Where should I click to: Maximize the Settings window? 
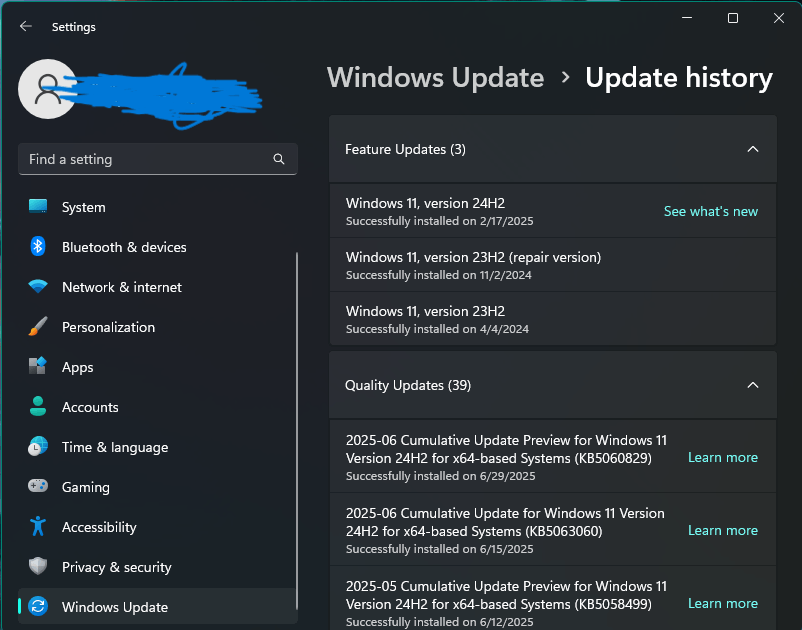point(732,18)
